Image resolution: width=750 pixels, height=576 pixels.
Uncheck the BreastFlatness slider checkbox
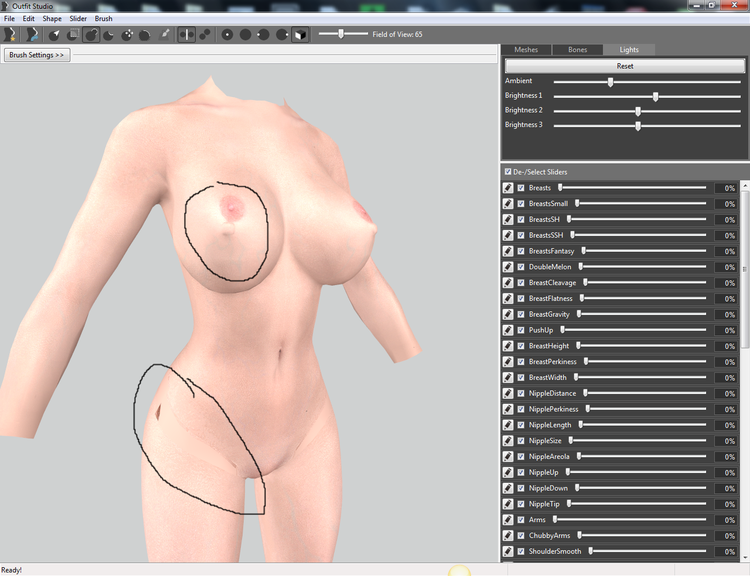coord(521,299)
